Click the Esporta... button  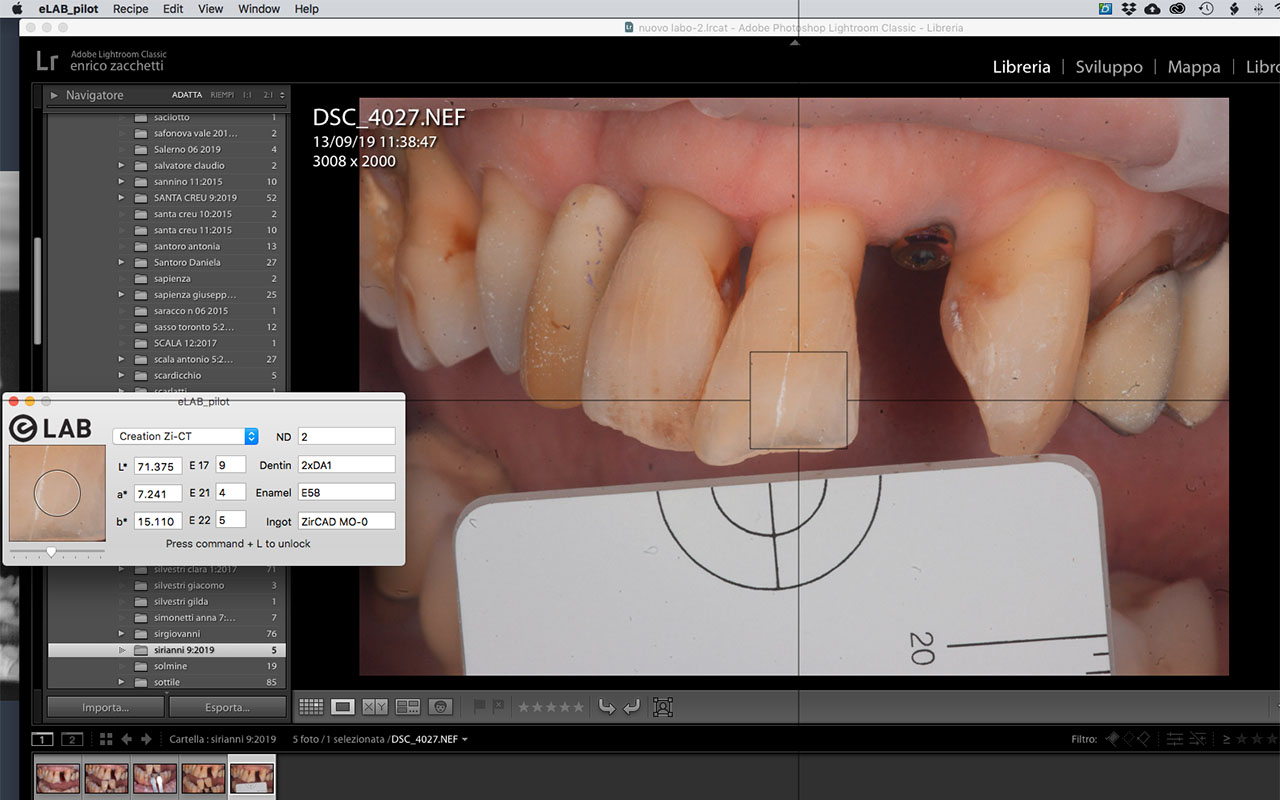tap(228, 707)
